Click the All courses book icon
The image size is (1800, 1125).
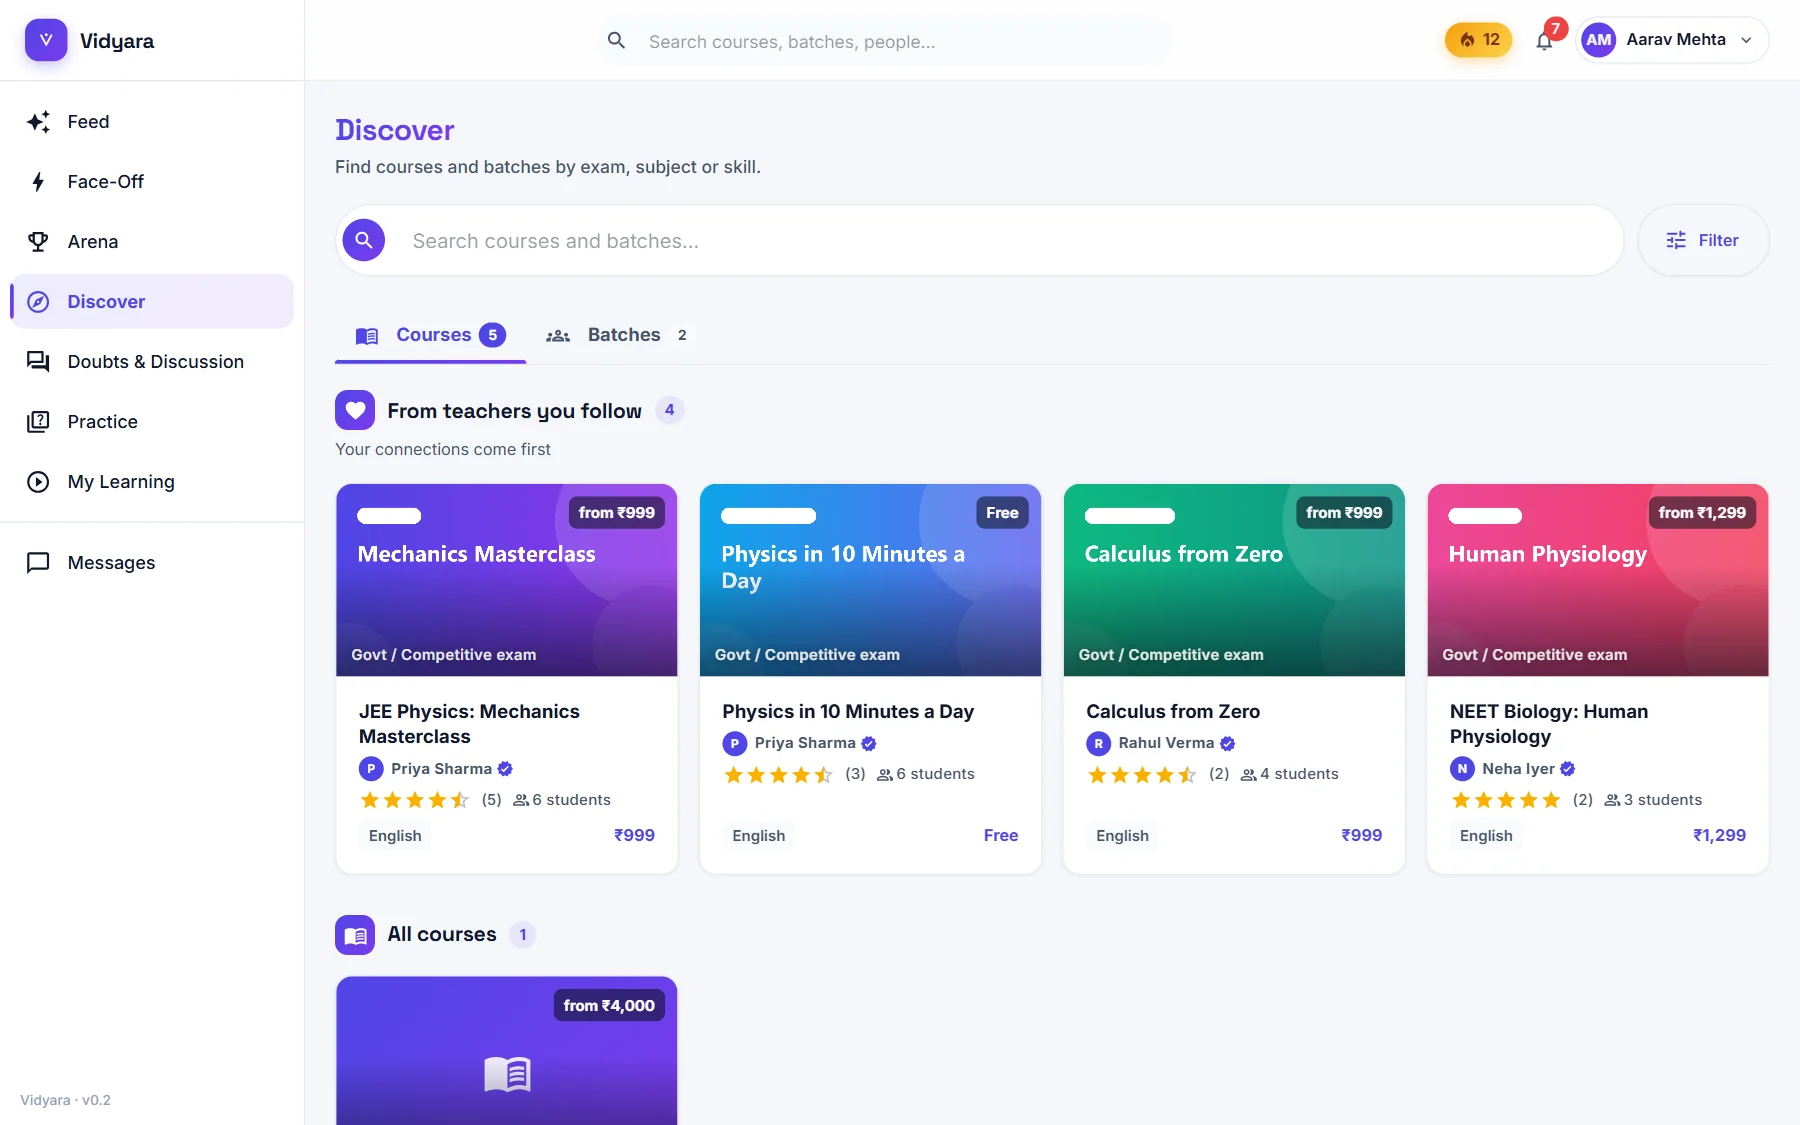click(355, 935)
